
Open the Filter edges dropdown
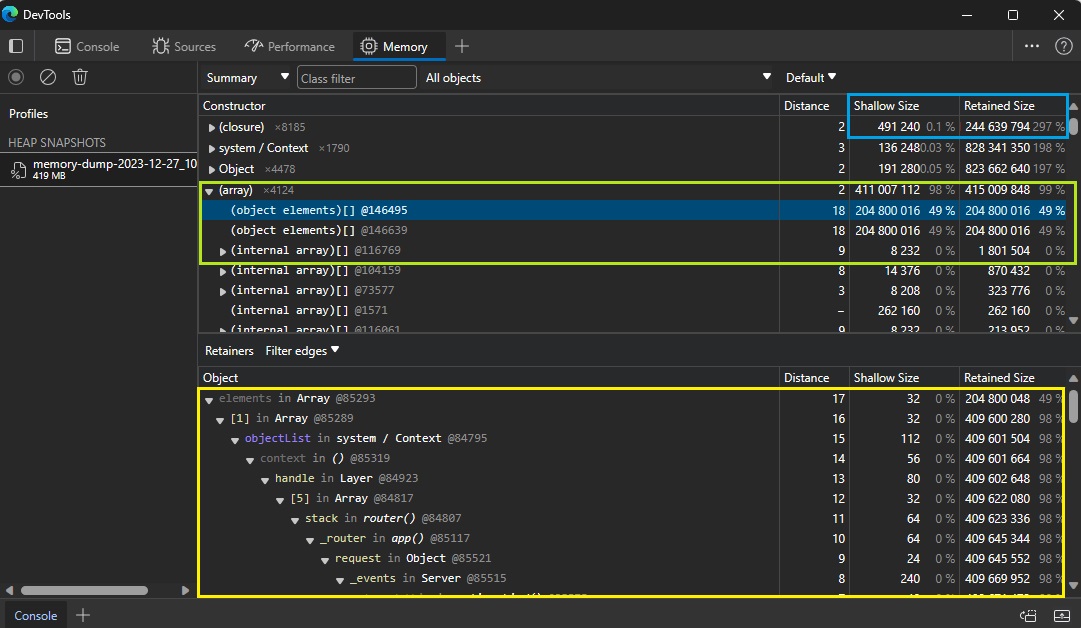(x=302, y=350)
